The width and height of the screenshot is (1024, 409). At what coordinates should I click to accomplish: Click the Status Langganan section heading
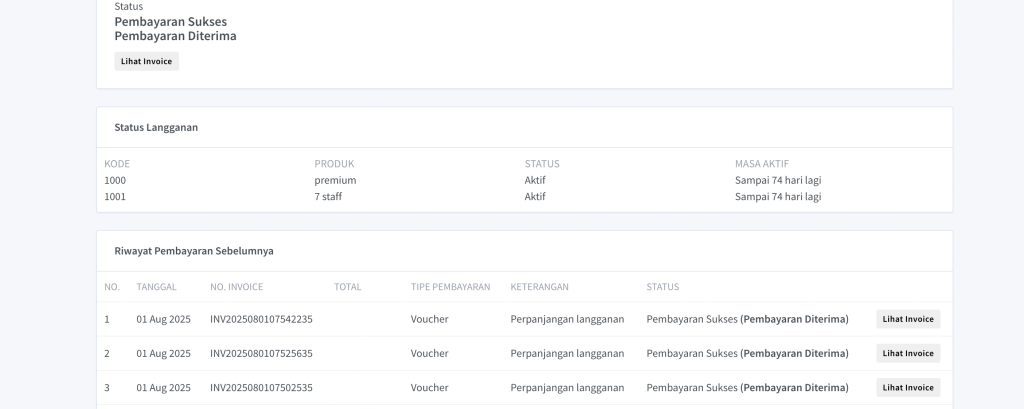click(x=156, y=127)
